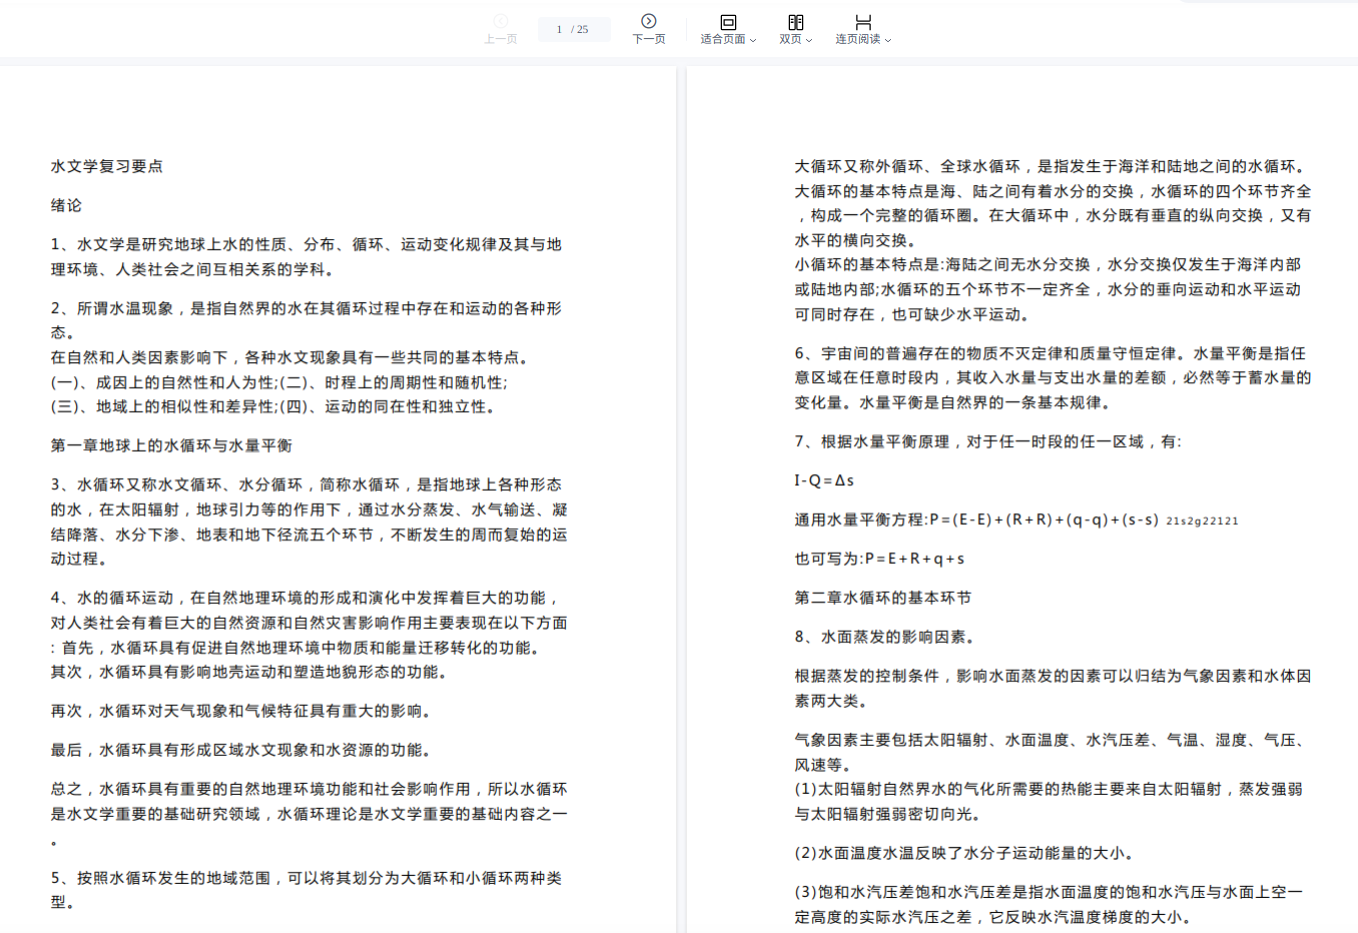
Task: Click the previous page arrow icon
Action: coord(500,21)
